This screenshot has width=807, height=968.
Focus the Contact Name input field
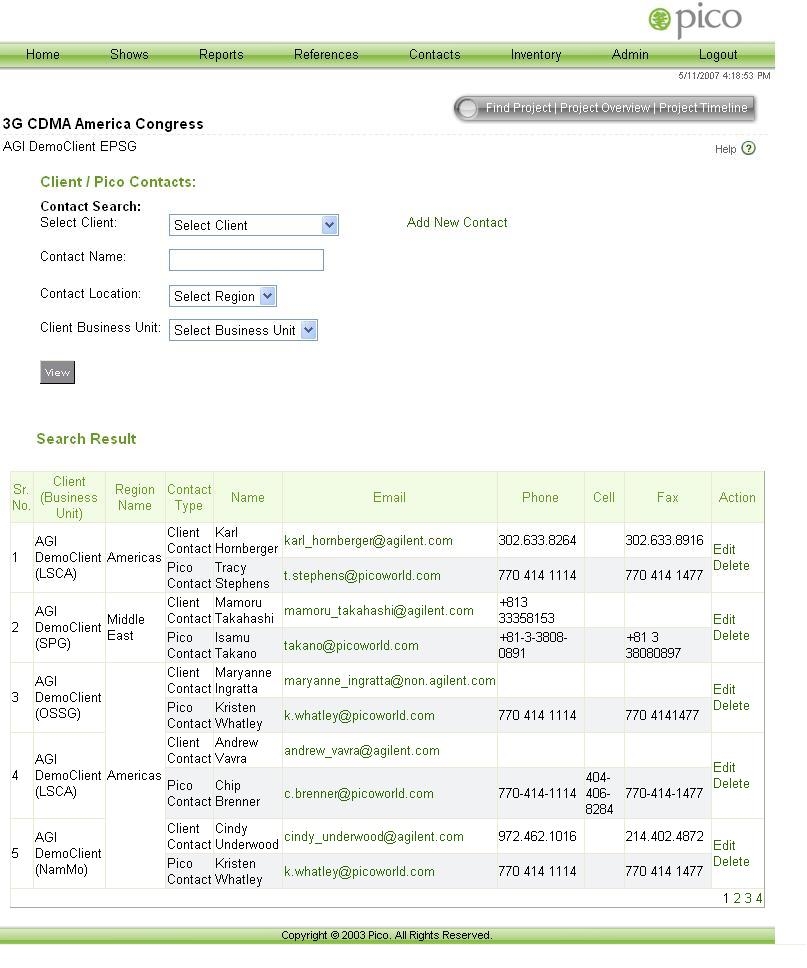coord(246,260)
